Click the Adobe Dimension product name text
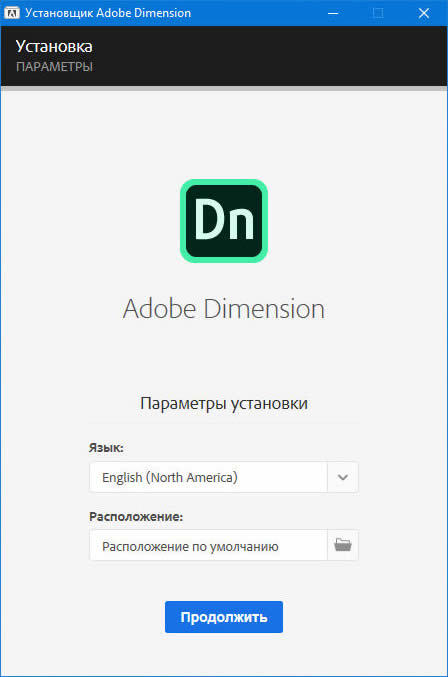 224,309
